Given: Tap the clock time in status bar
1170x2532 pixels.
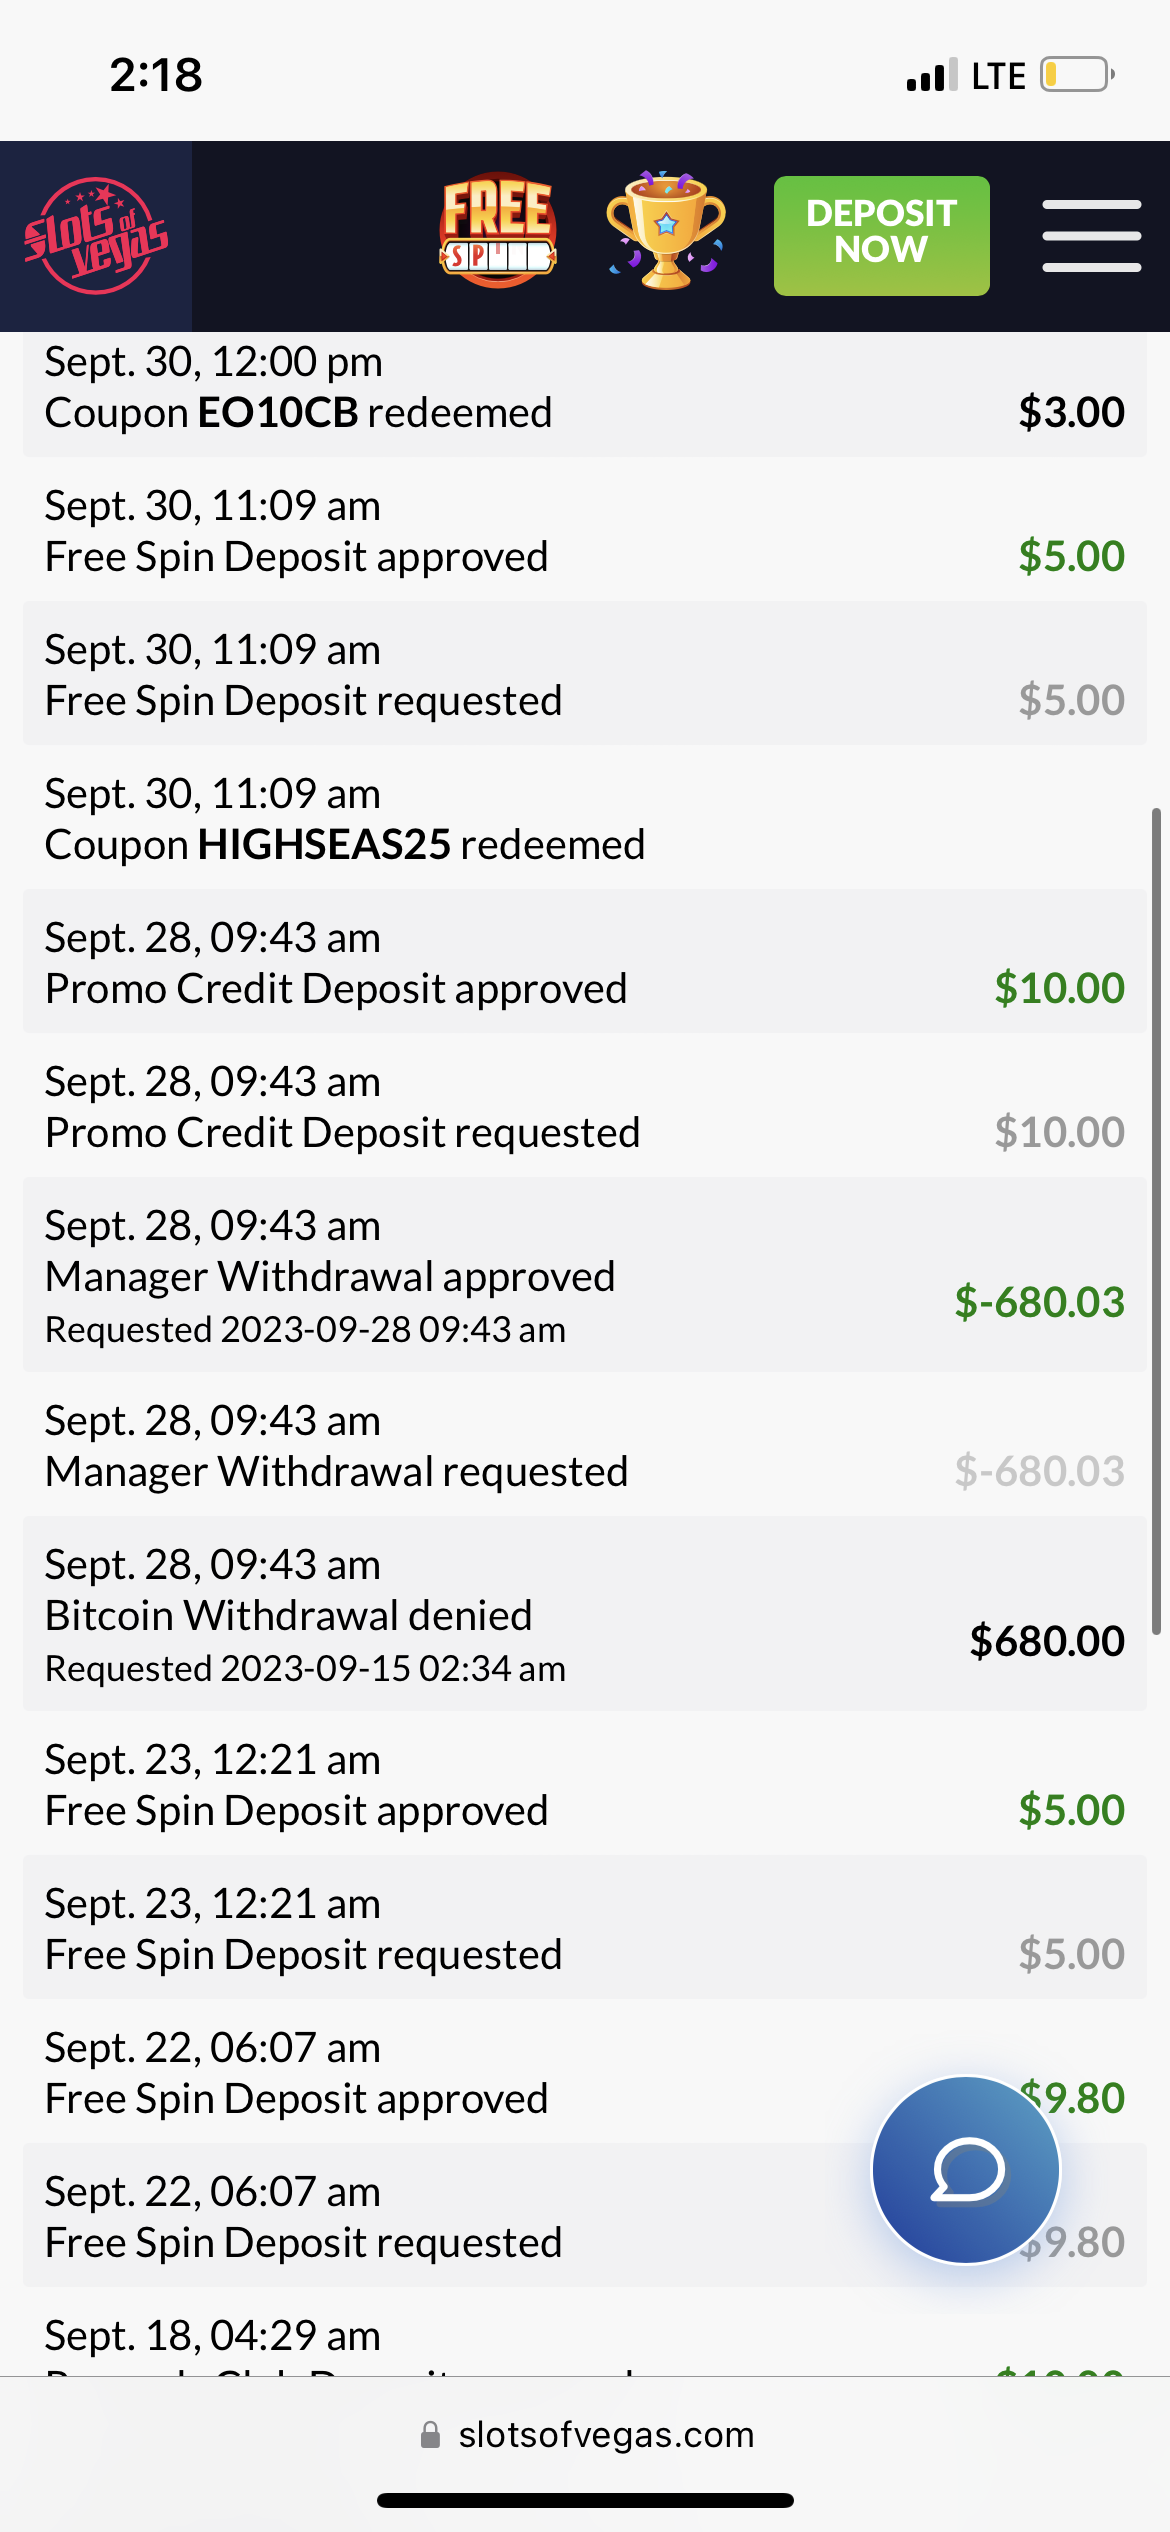Looking at the screenshot, I should pyautogui.click(x=156, y=75).
